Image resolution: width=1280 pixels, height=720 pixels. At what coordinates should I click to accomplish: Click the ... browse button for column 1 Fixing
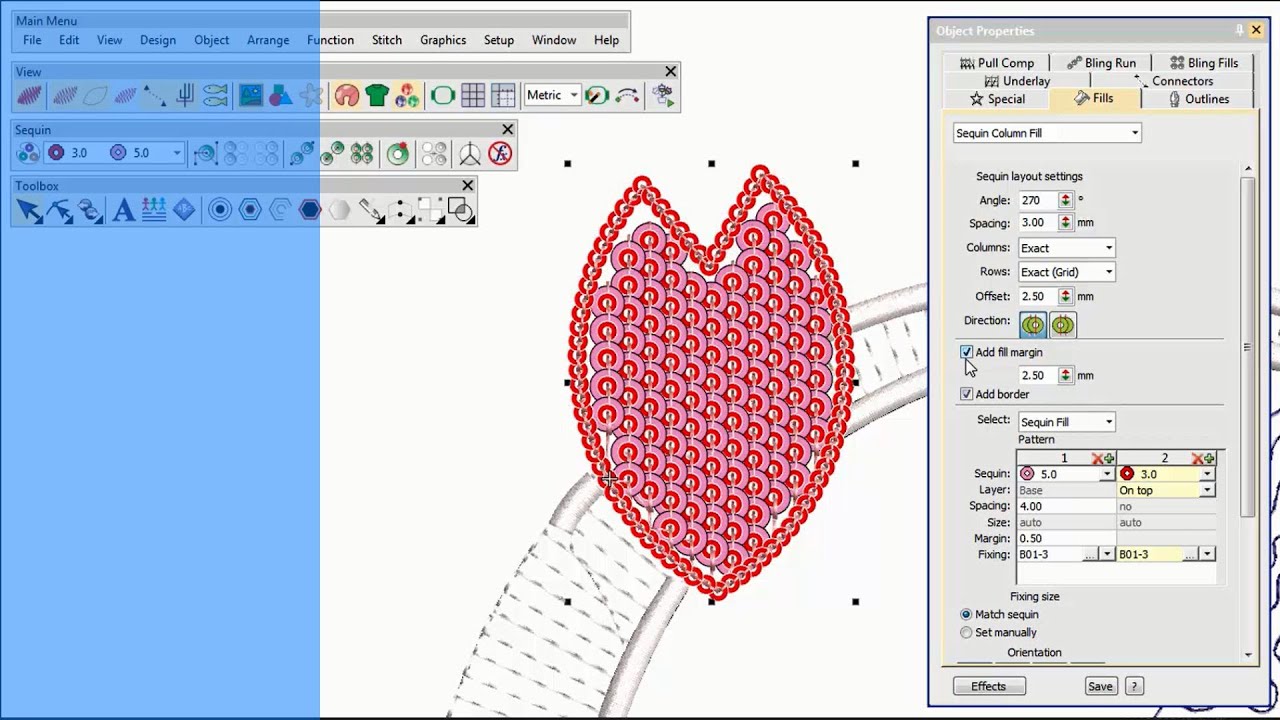coord(1089,554)
